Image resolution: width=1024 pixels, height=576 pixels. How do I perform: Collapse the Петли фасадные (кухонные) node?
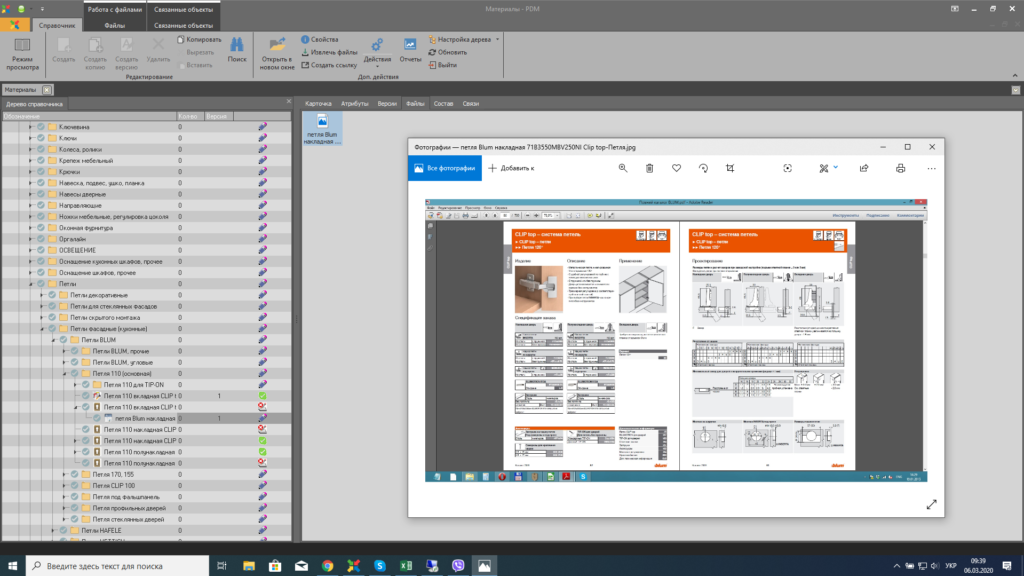tap(42, 329)
